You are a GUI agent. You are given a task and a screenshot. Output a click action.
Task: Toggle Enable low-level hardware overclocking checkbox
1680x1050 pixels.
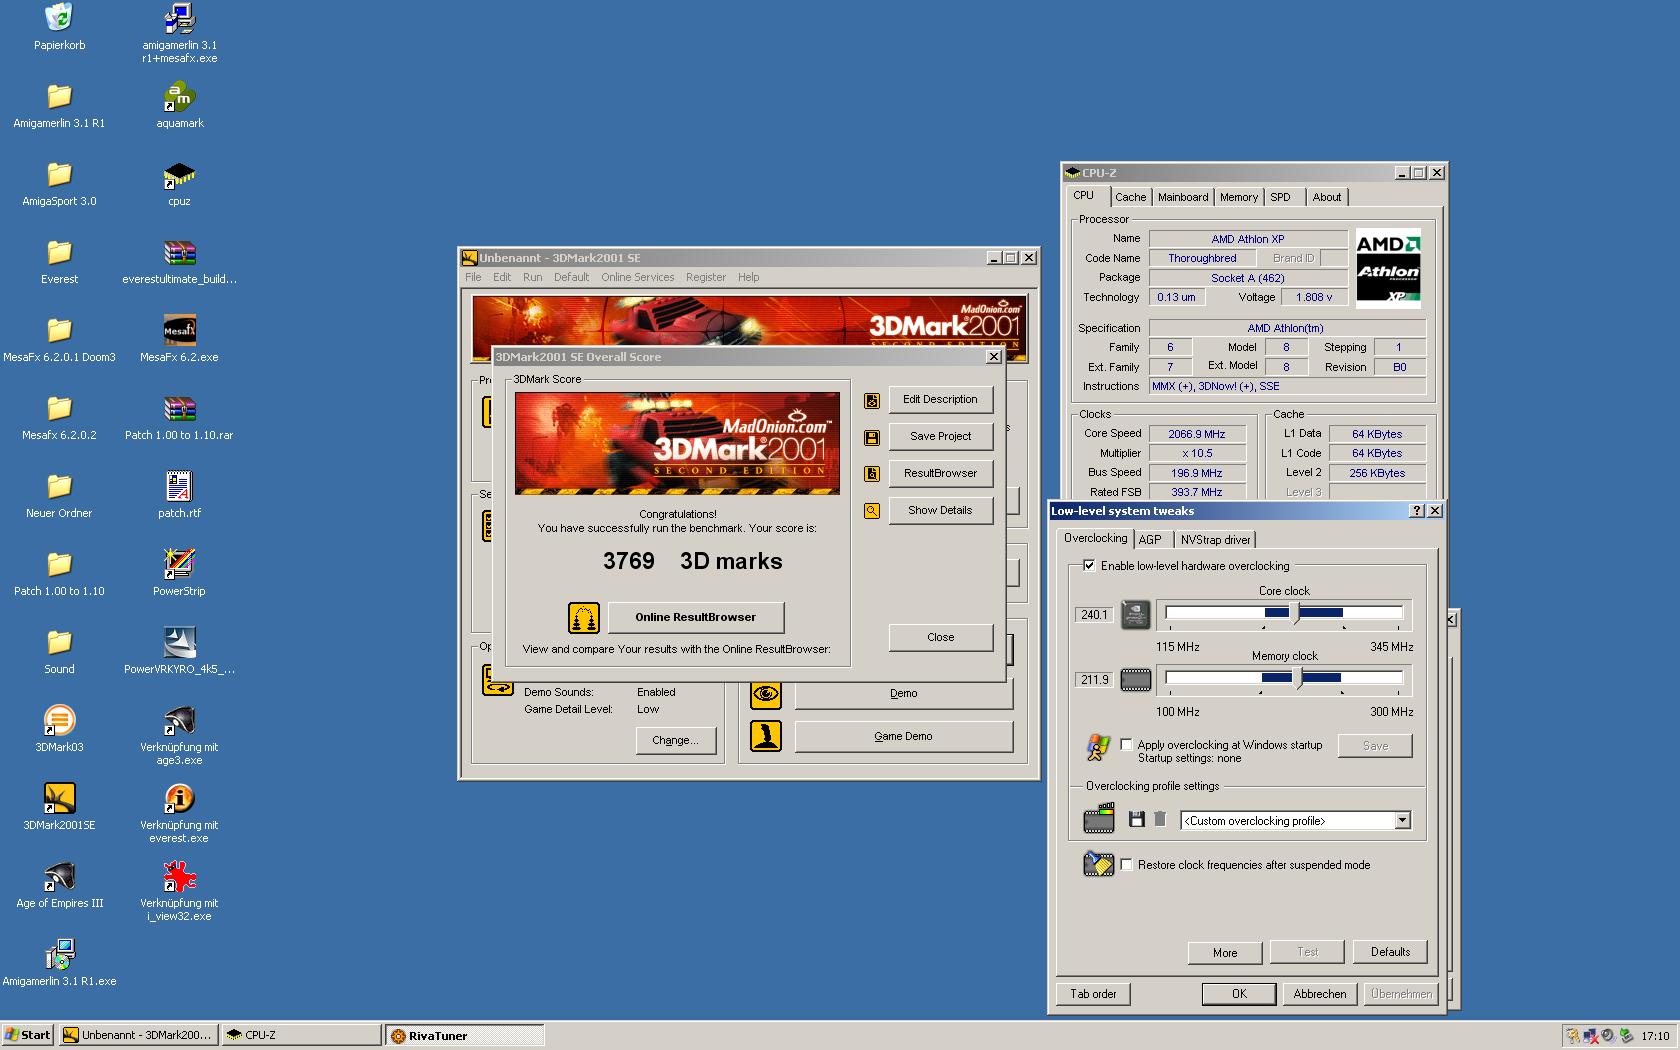point(1089,566)
